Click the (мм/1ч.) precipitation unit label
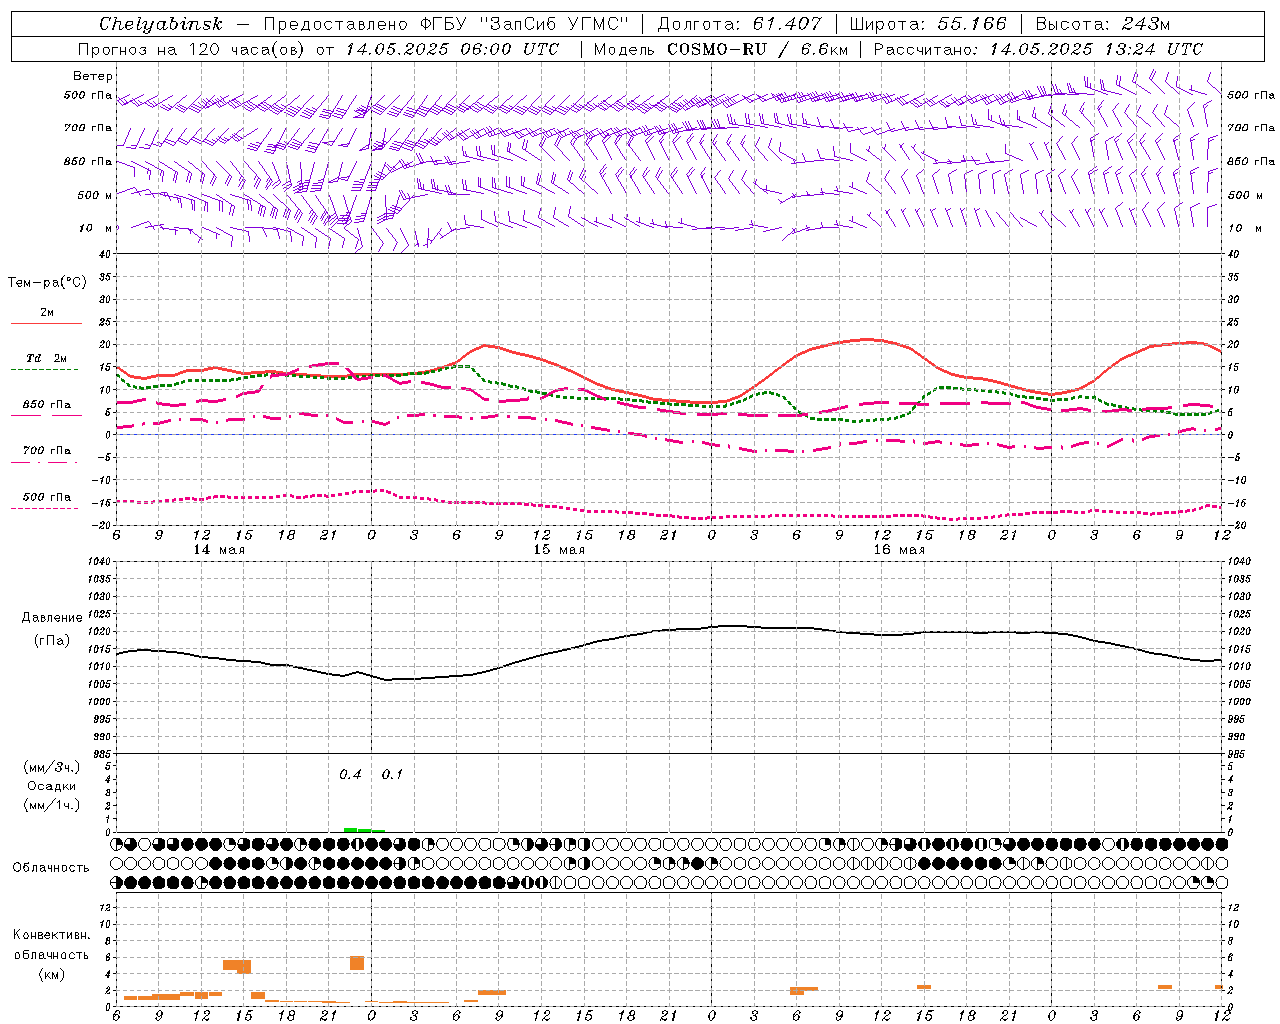Image resolution: width=1280 pixels, height=1024 pixels. [x=51, y=805]
